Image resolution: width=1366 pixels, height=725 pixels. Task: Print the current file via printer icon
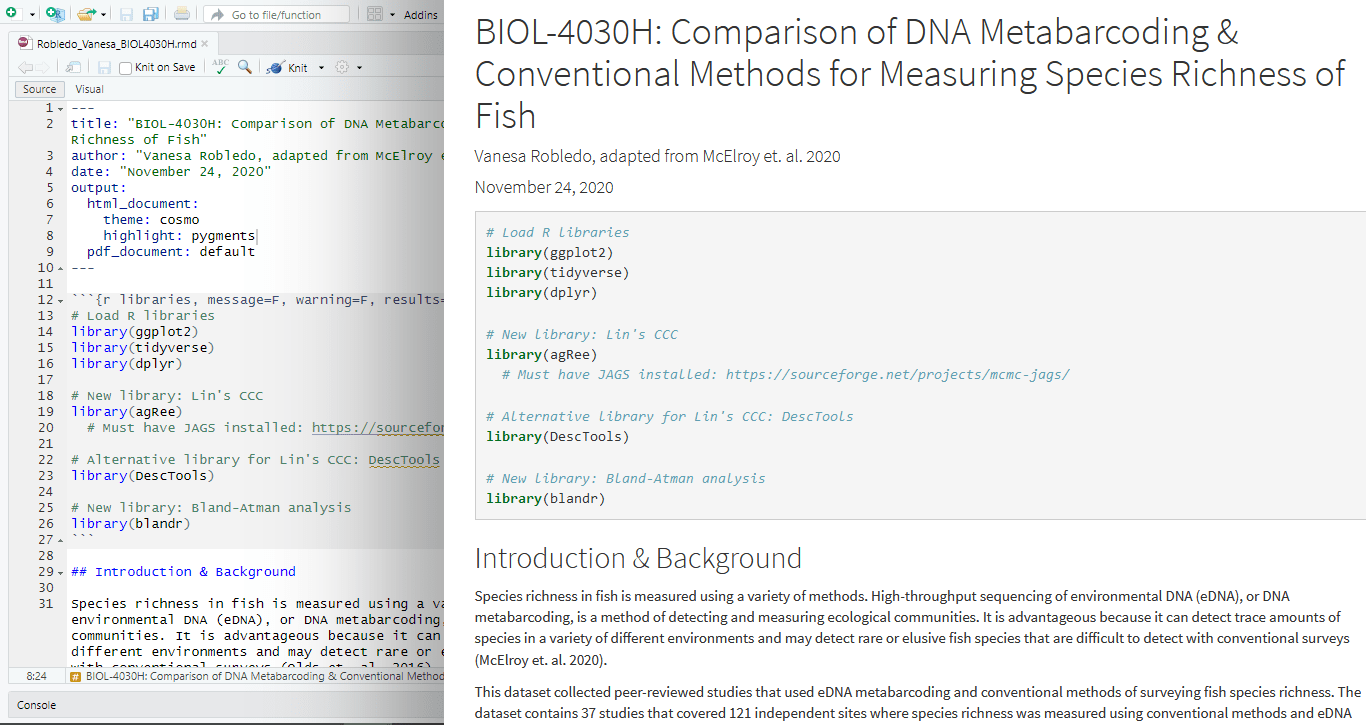click(180, 14)
